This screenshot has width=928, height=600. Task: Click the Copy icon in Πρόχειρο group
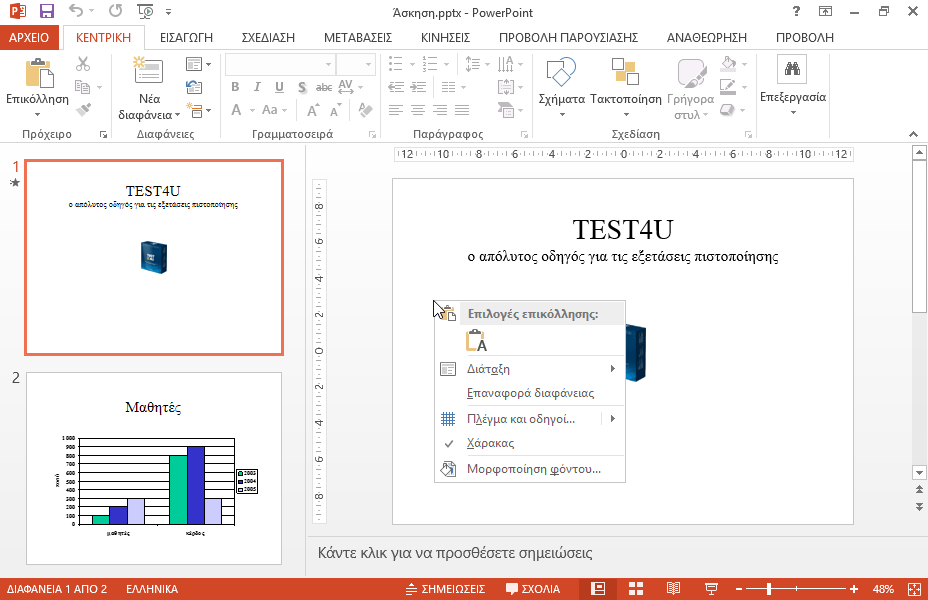click(83, 87)
